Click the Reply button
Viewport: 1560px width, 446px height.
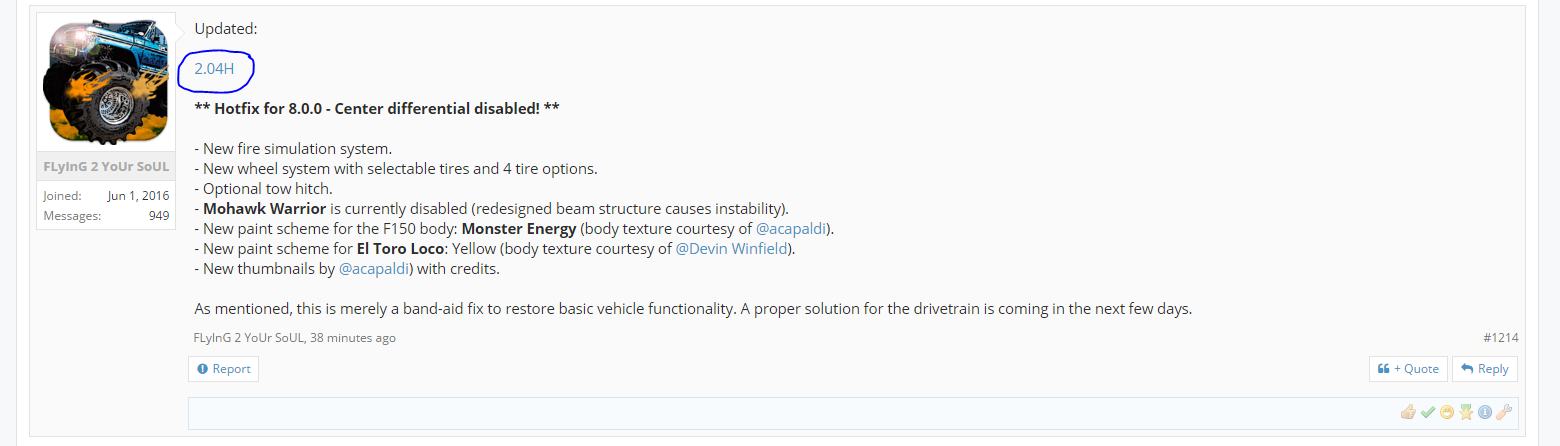[1485, 369]
